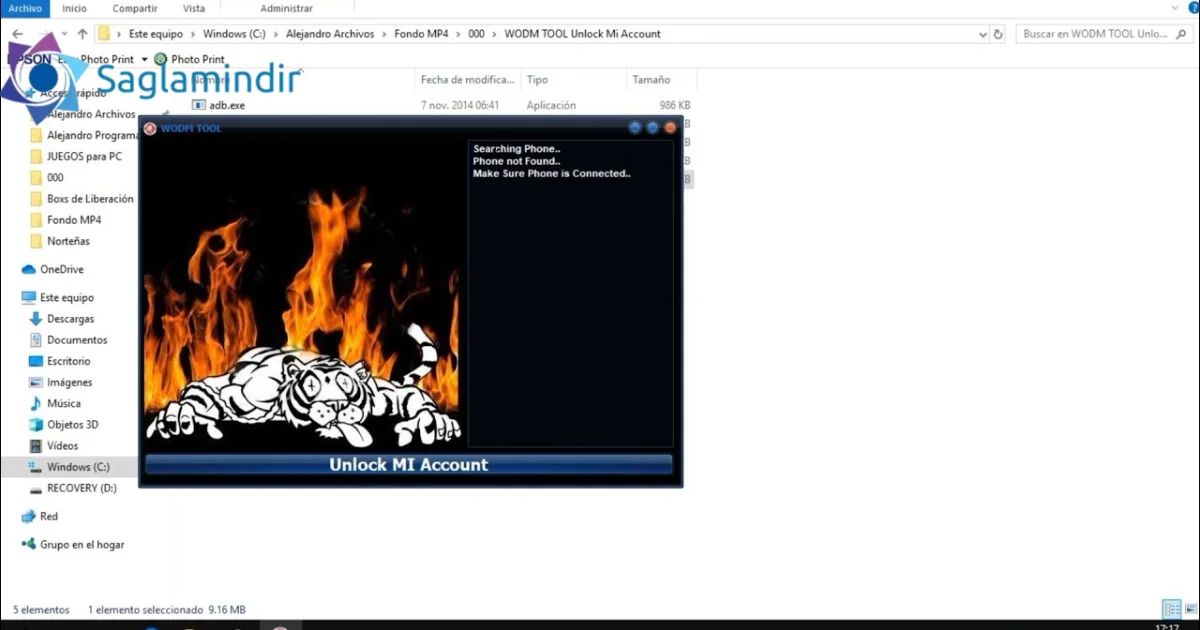Click the Música note icon

36,404
